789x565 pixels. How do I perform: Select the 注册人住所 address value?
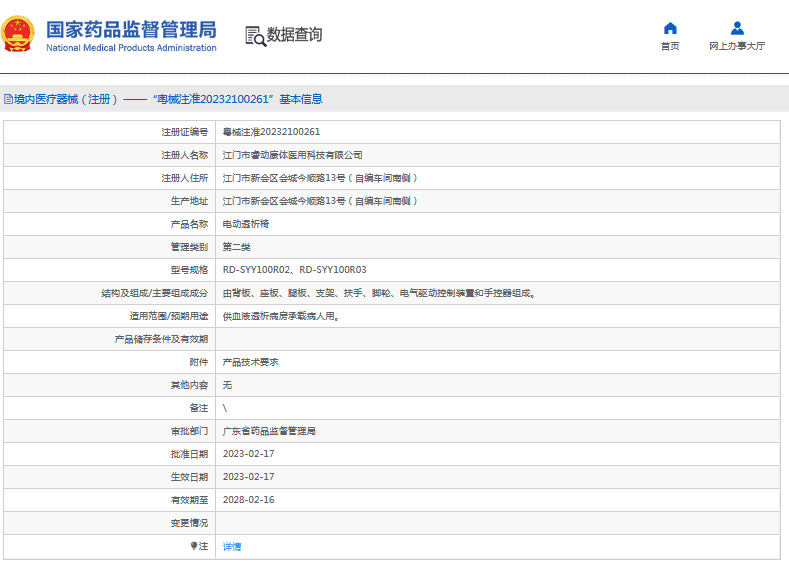[x=320, y=178]
